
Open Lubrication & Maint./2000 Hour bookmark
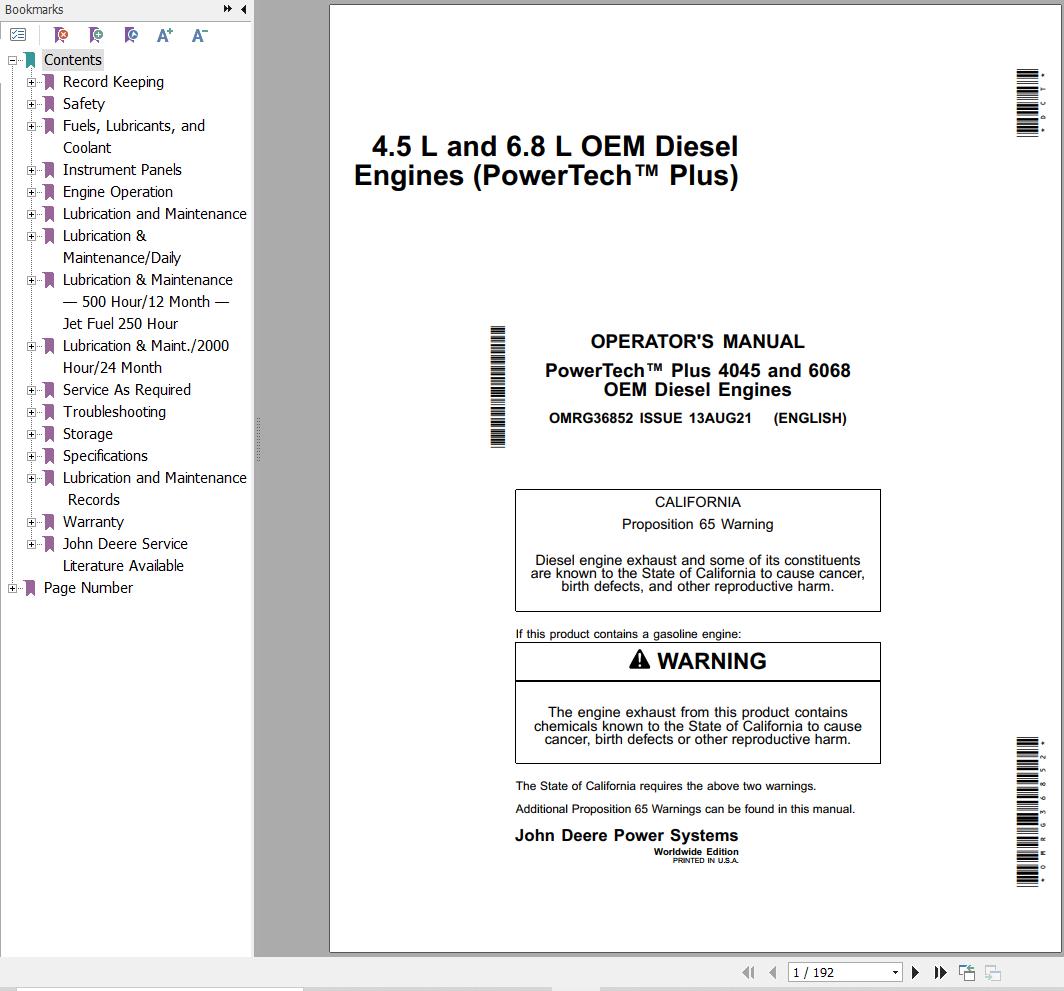pos(146,356)
